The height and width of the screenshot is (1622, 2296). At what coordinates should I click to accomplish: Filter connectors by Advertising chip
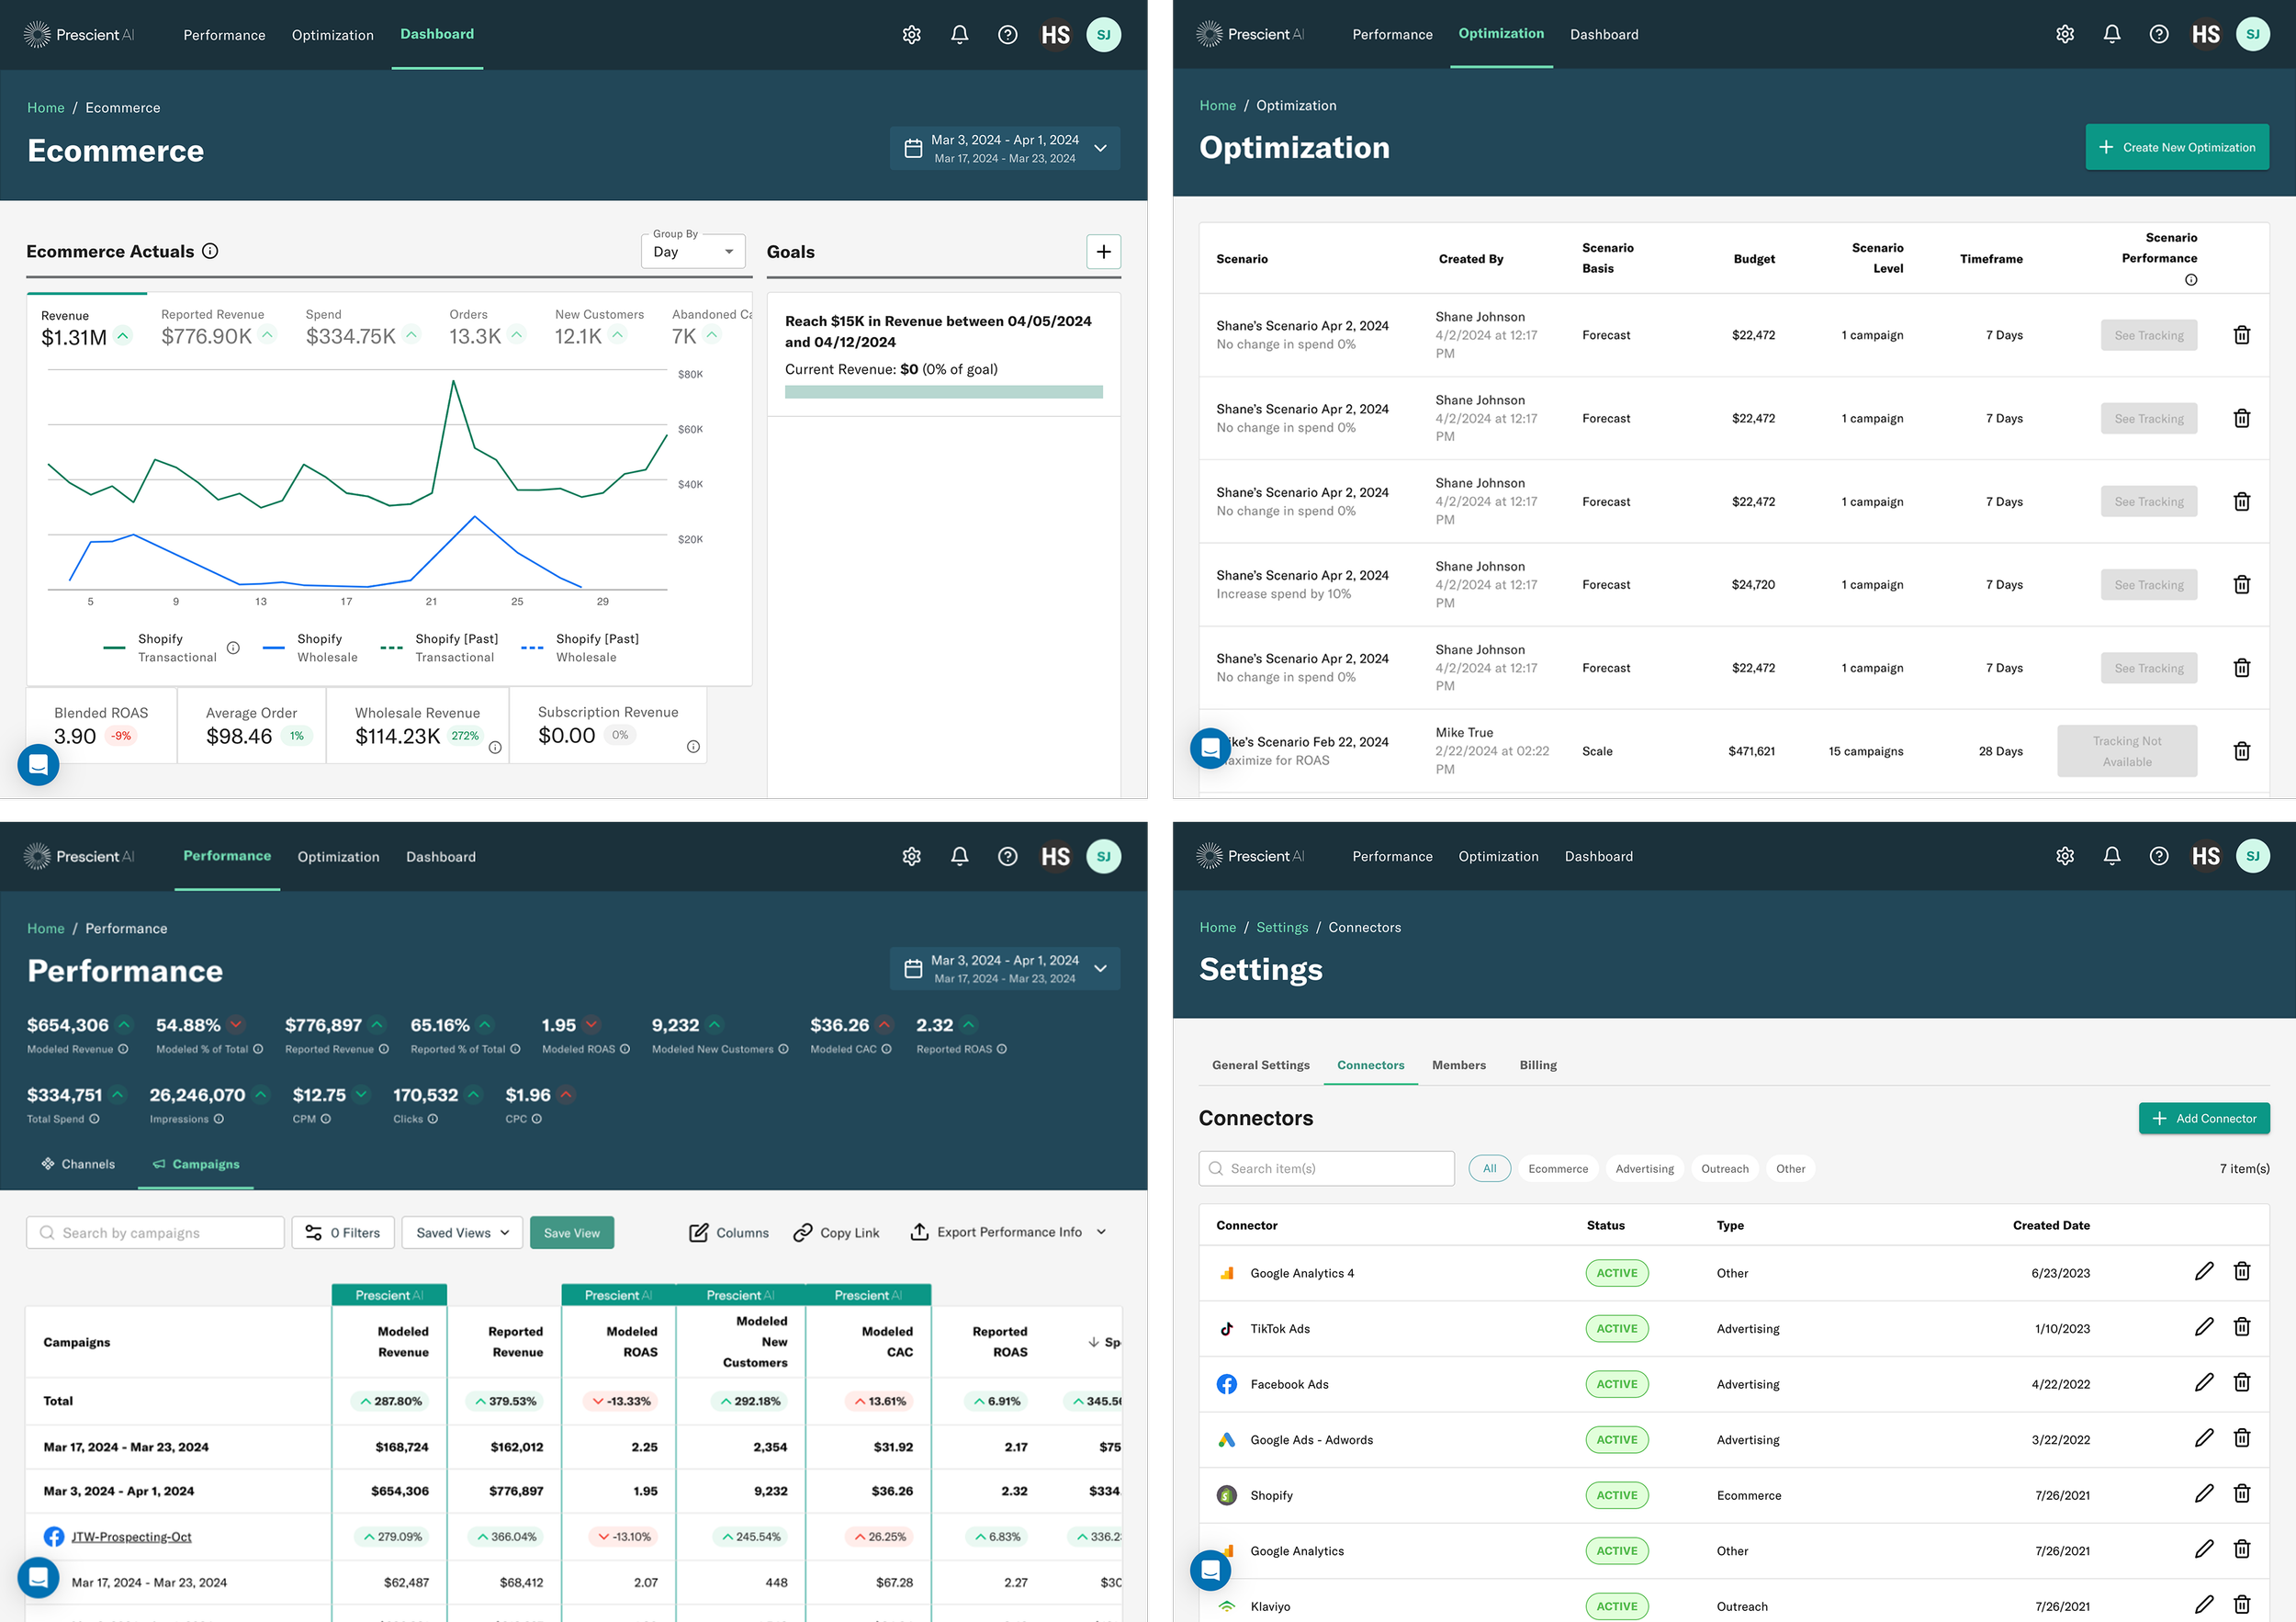[1644, 1168]
